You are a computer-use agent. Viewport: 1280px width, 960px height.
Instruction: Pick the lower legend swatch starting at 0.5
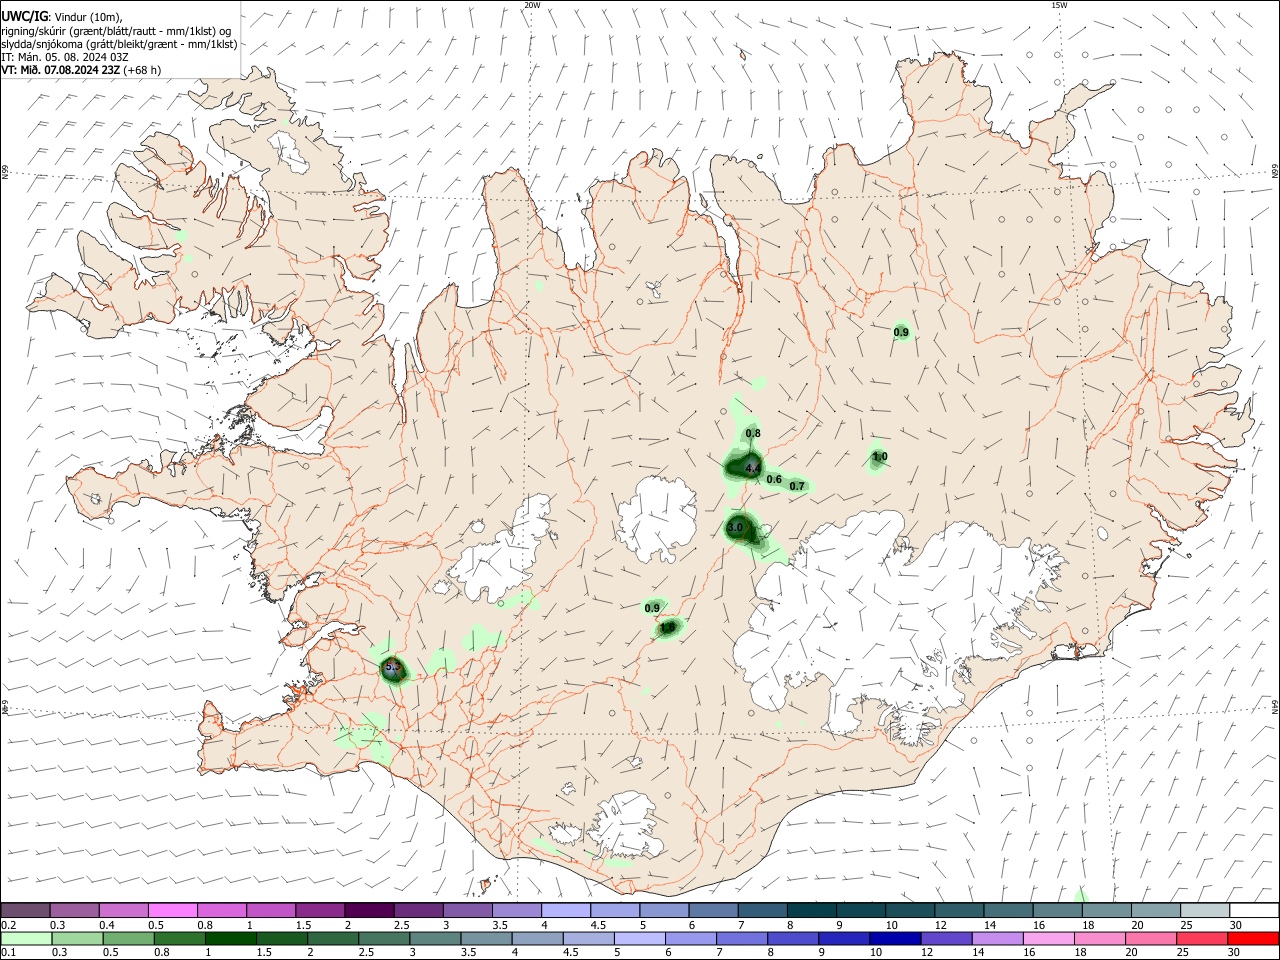click(128, 938)
